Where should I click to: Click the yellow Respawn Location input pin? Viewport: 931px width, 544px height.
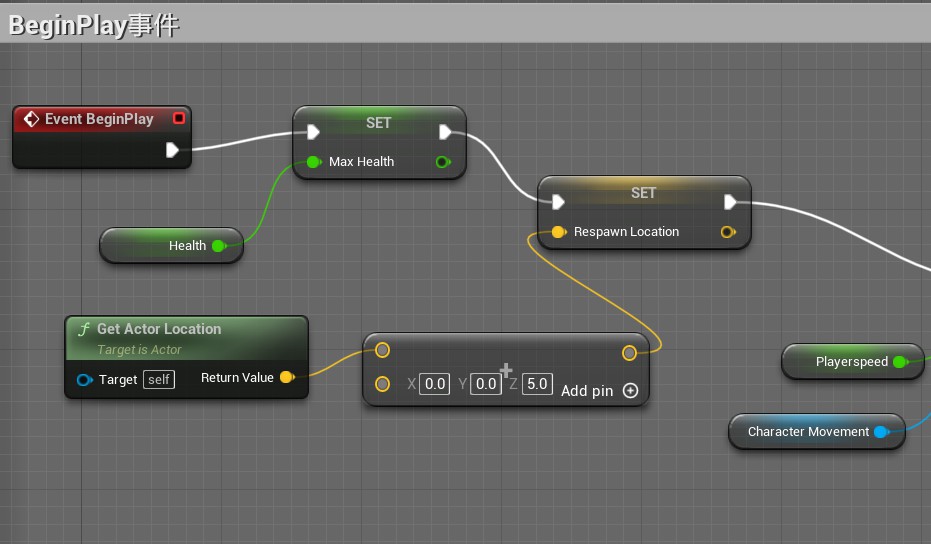[558, 232]
